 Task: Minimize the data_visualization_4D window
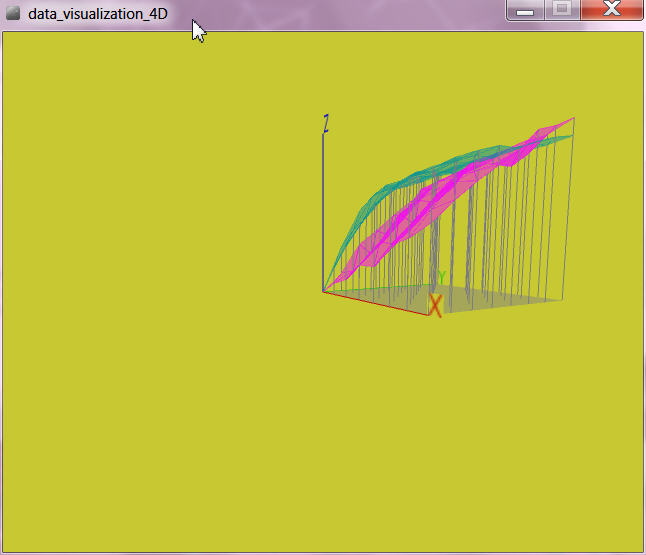point(524,10)
